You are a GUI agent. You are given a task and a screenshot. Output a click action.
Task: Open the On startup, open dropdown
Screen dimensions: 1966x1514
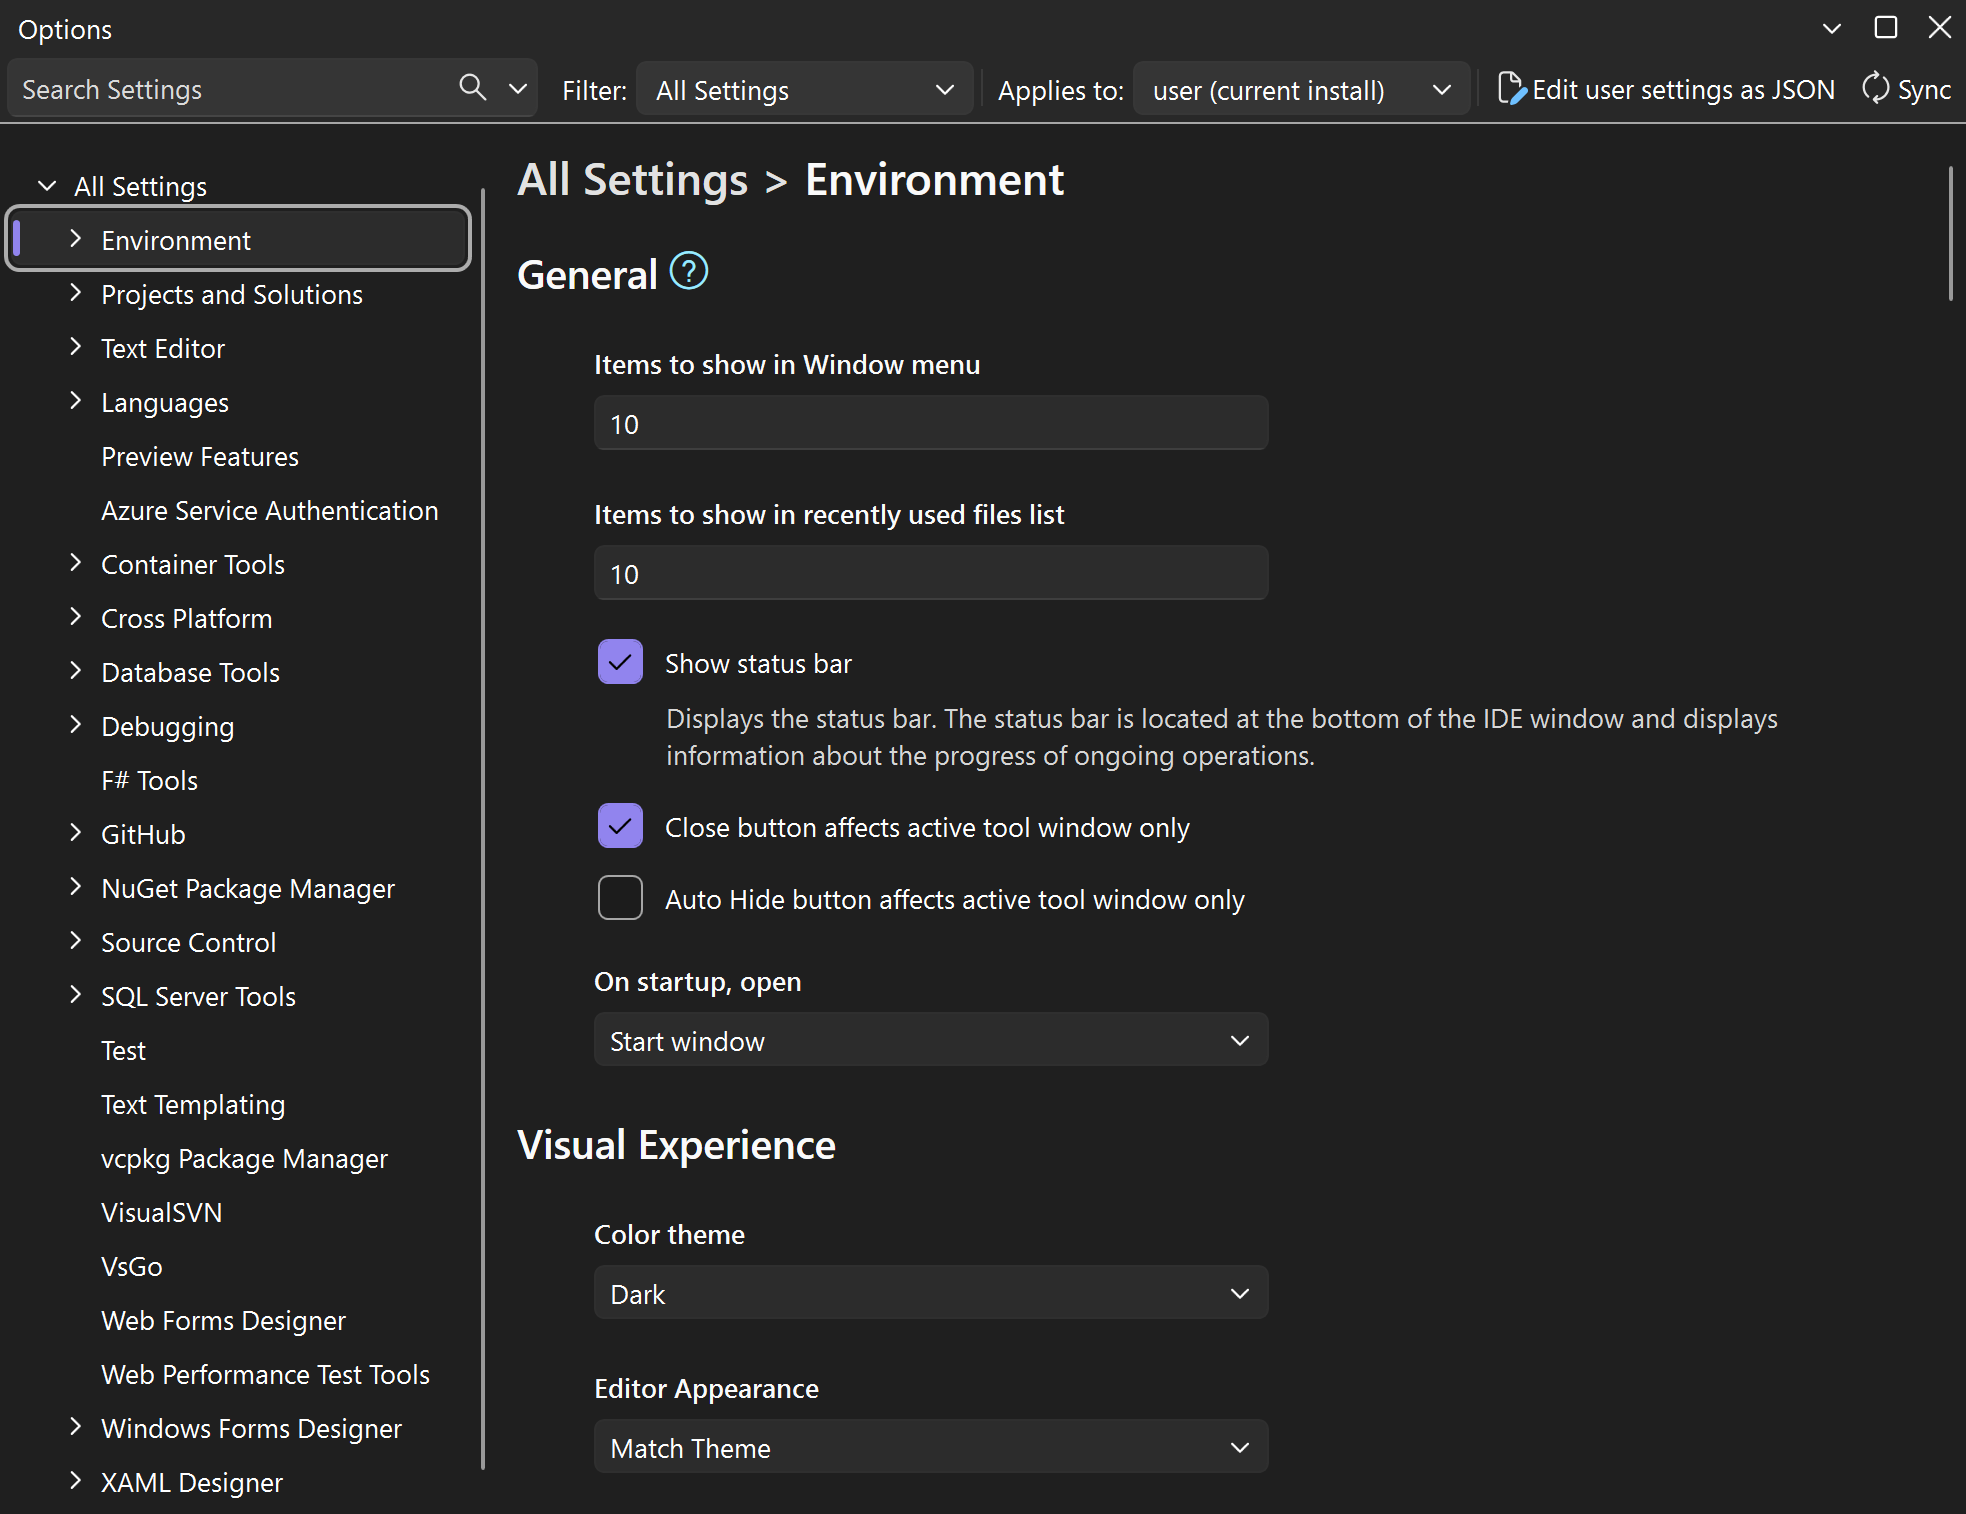(x=930, y=1040)
